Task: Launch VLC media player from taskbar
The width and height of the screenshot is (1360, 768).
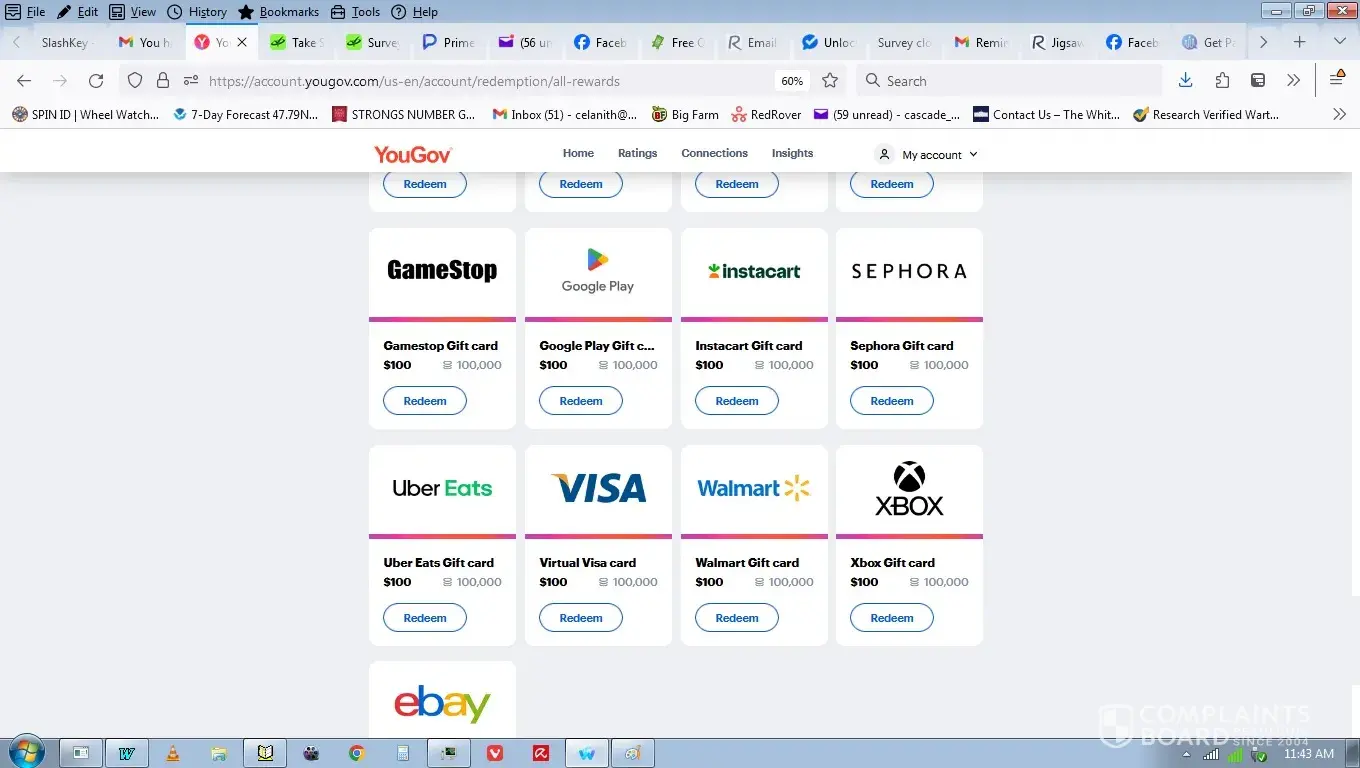Action: point(173,753)
